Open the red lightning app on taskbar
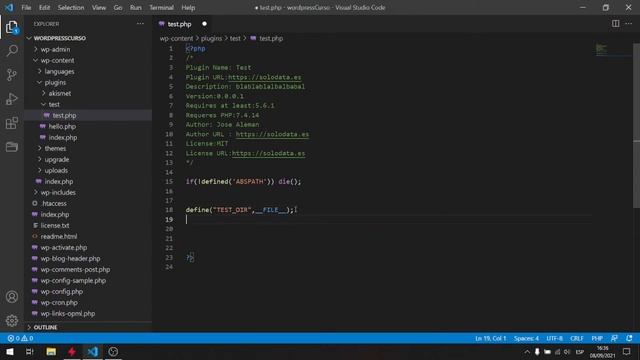The width and height of the screenshot is (640, 360). [x=72, y=351]
